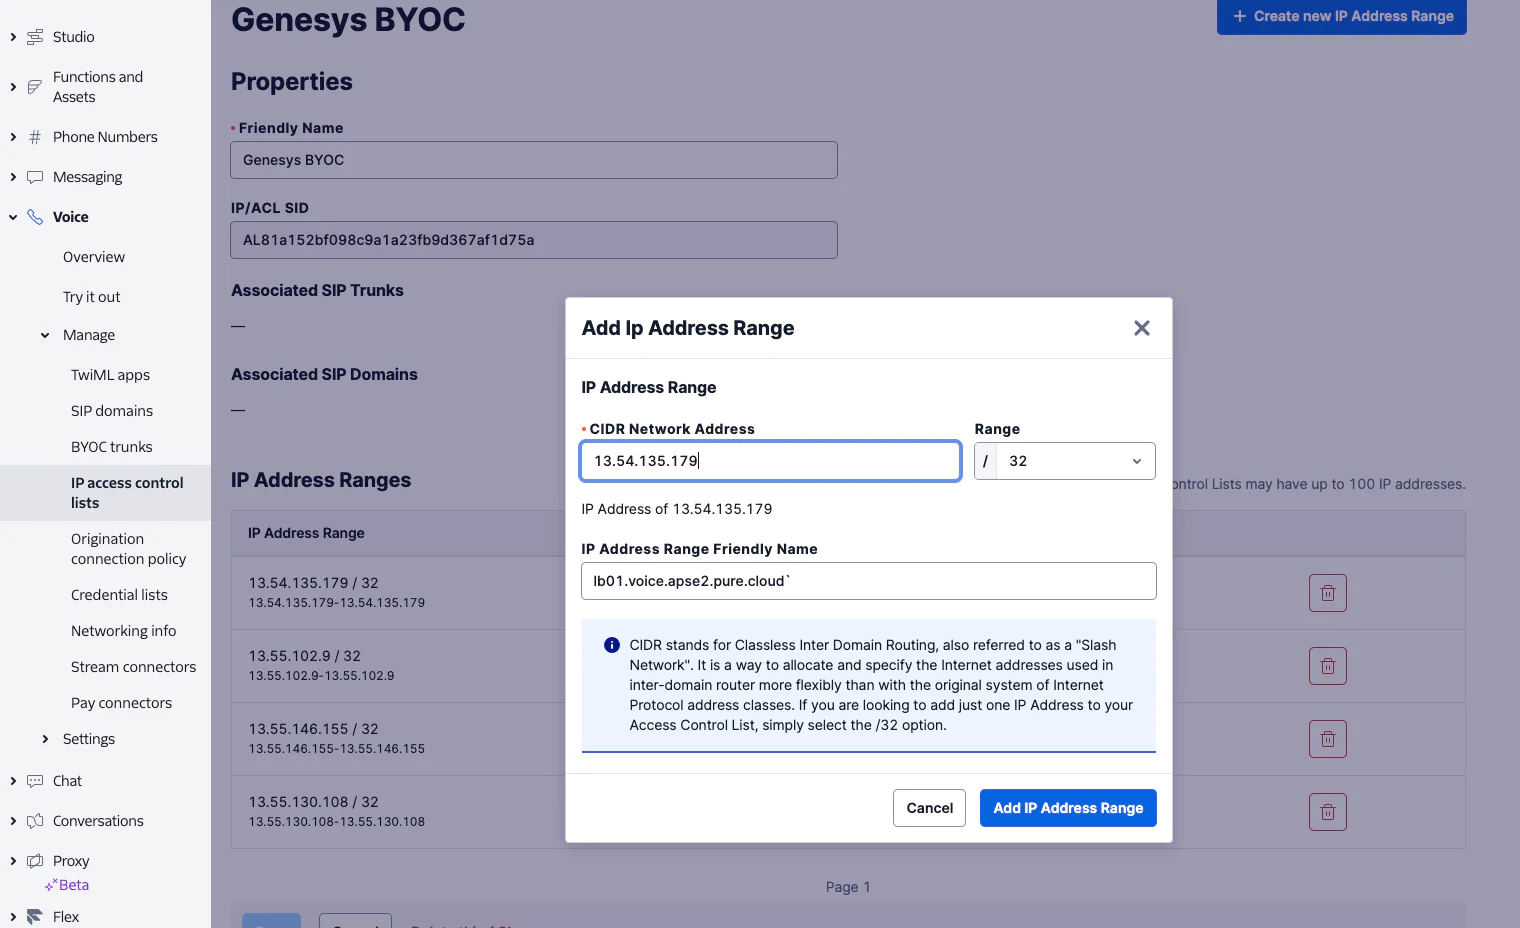The width and height of the screenshot is (1520, 928).
Task: Expand the Chat section chevron
Action: point(13,781)
